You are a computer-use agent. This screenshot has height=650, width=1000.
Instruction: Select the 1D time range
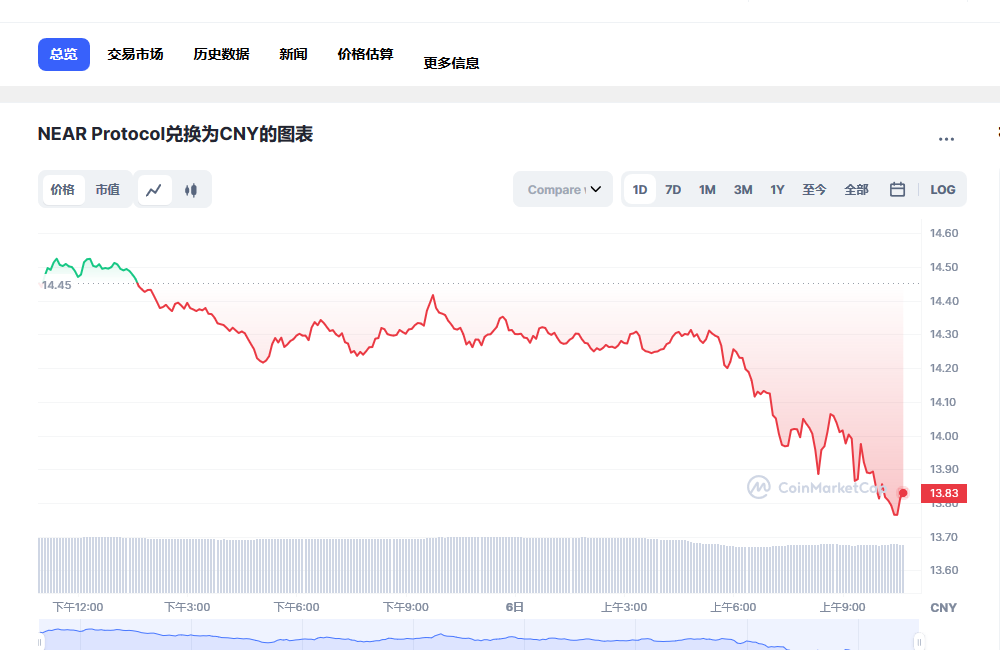pyautogui.click(x=639, y=189)
